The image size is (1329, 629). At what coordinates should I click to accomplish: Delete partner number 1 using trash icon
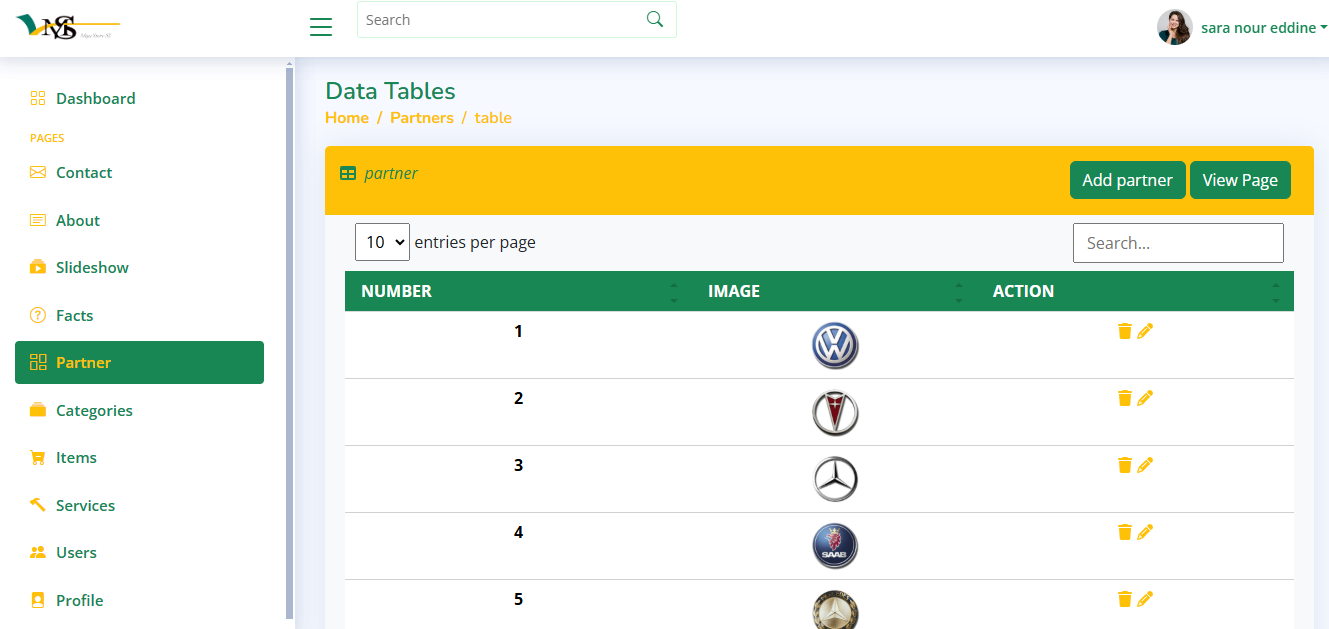point(1125,331)
